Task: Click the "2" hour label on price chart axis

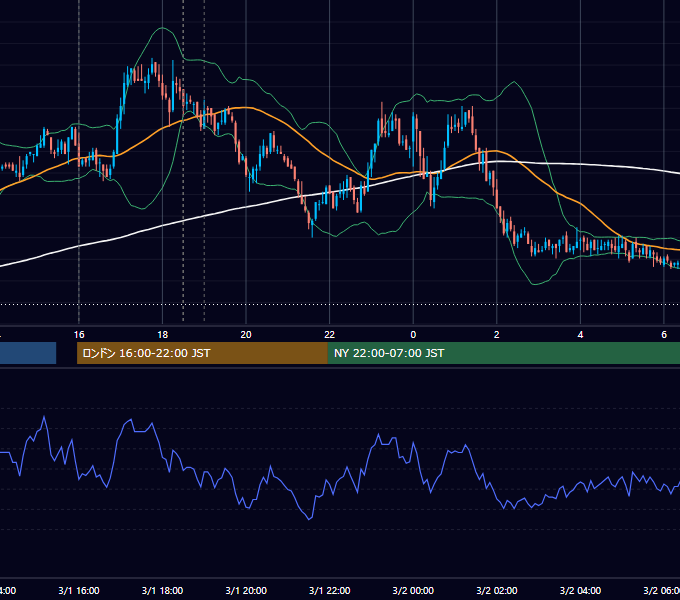Action: point(497,335)
